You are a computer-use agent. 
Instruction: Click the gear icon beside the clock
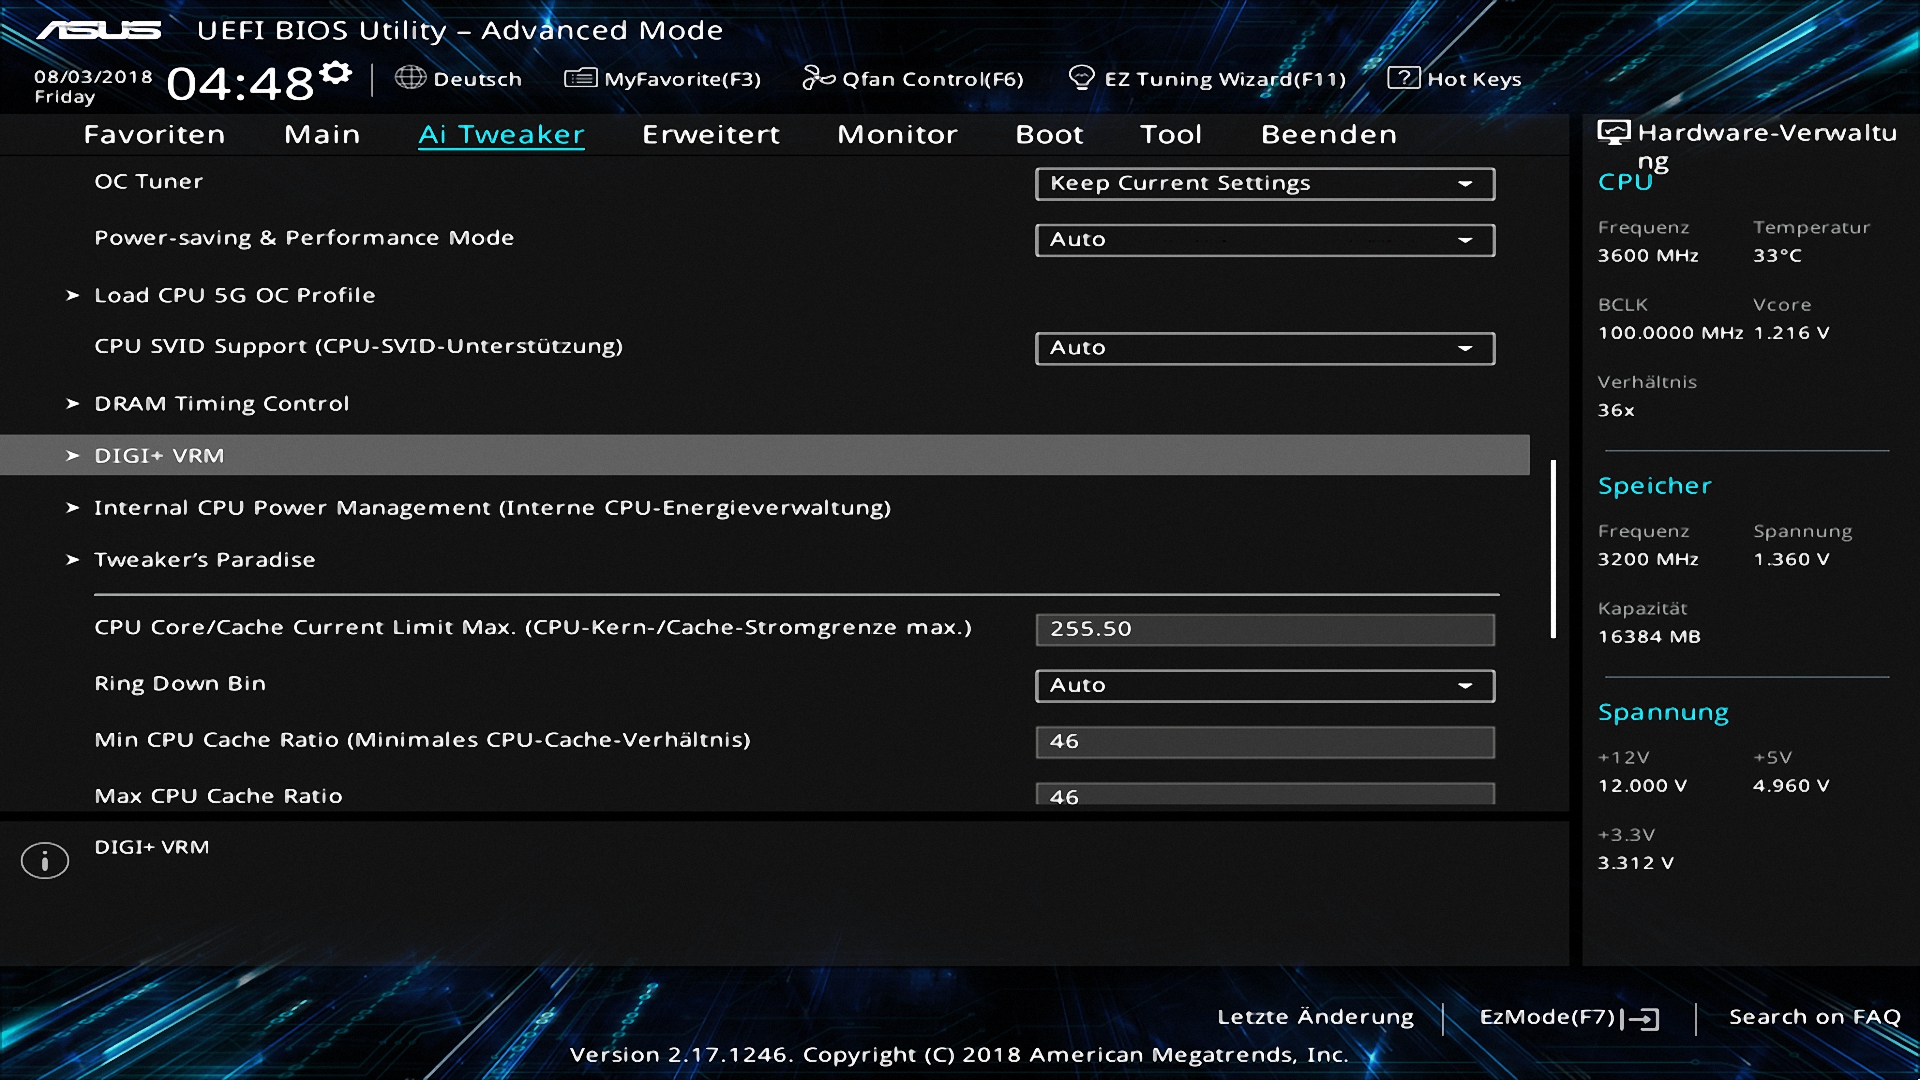(x=337, y=73)
